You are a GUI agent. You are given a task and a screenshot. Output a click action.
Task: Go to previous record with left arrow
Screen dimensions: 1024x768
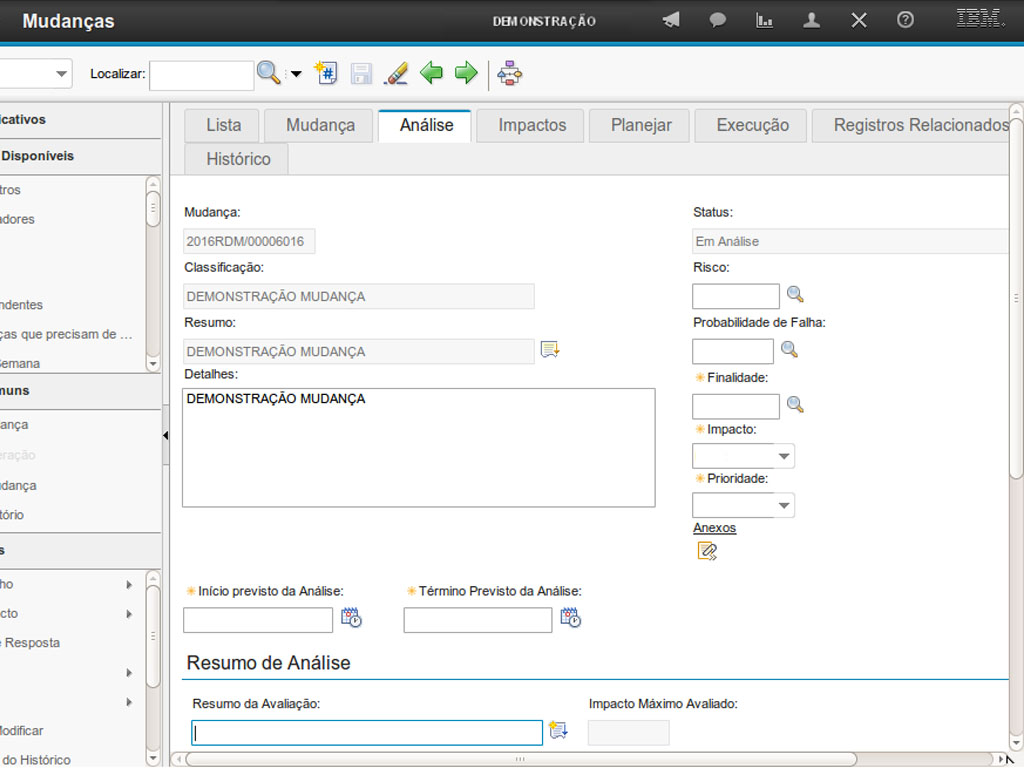(x=431, y=73)
